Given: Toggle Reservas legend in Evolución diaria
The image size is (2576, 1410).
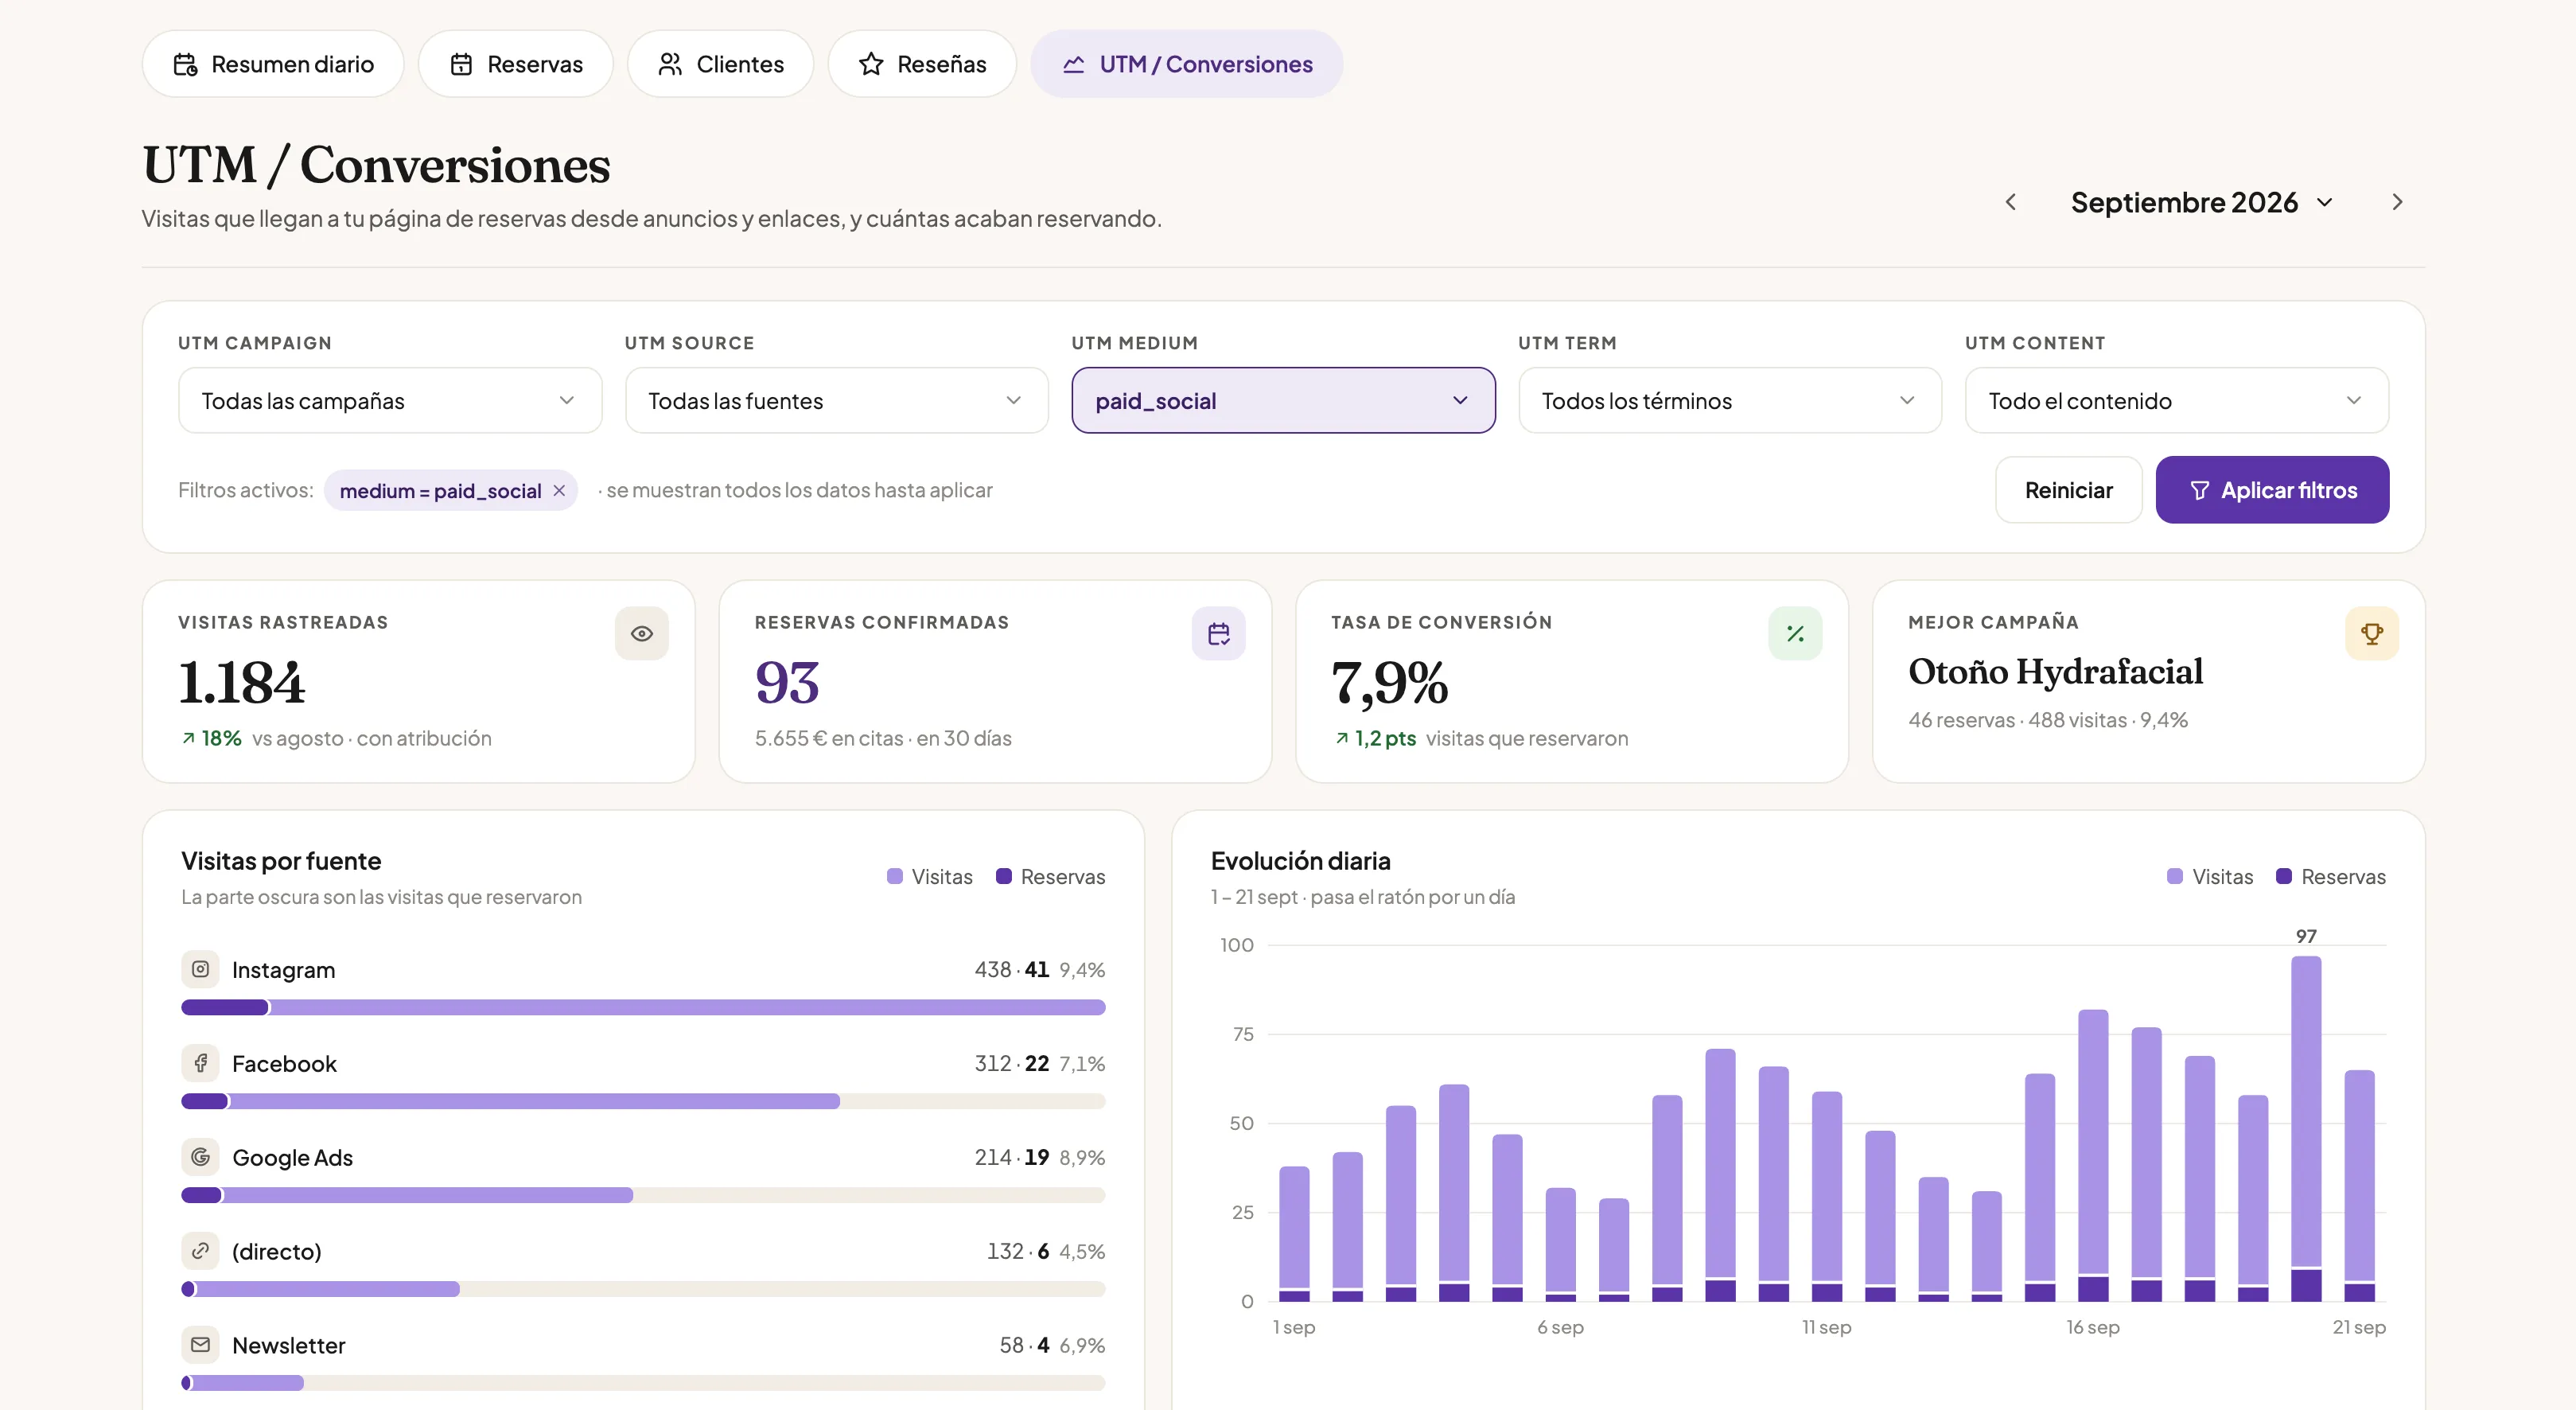Looking at the screenshot, I should point(2330,877).
